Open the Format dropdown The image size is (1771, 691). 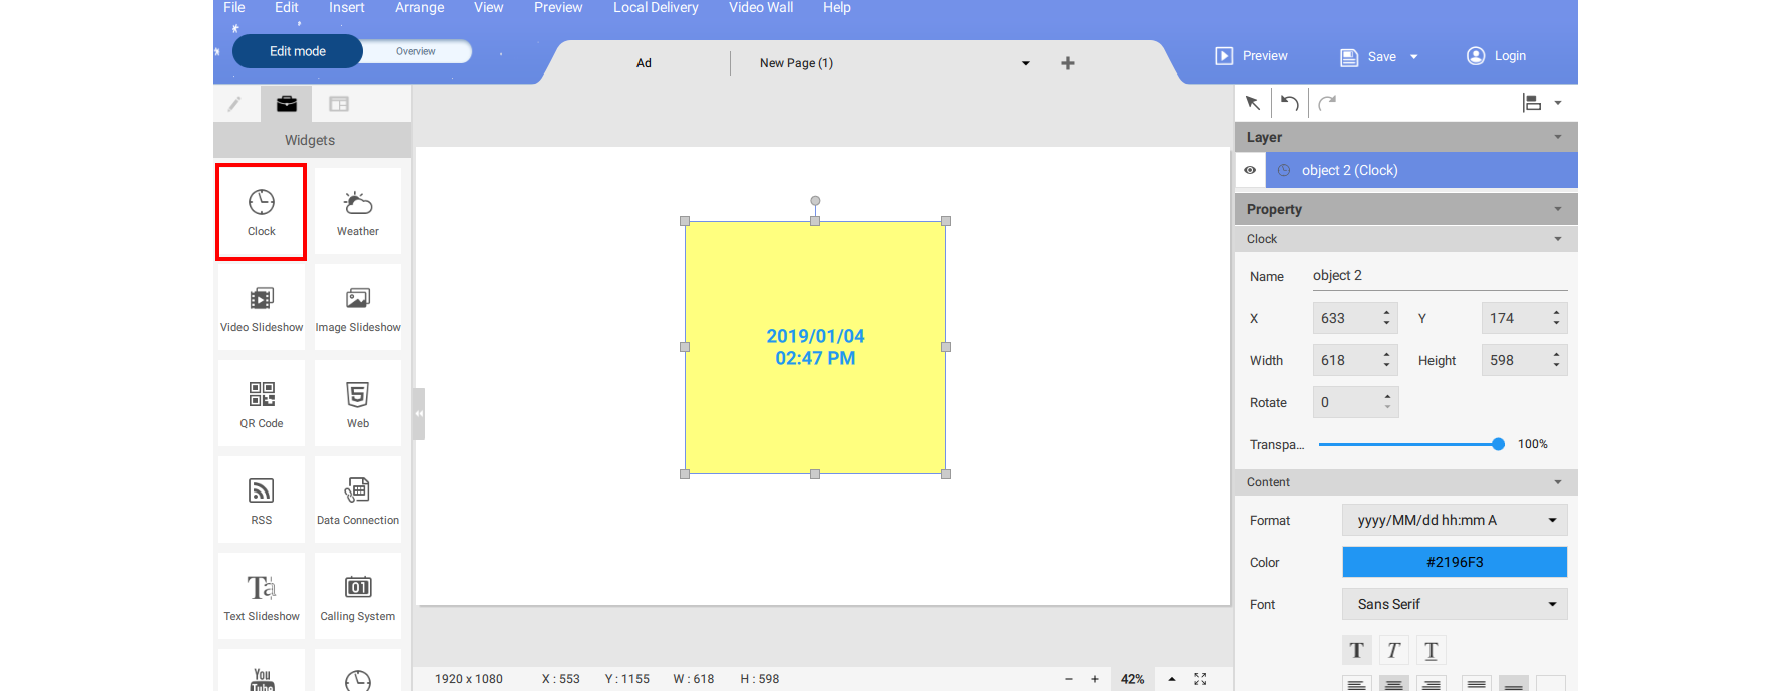click(x=1454, y=520)
